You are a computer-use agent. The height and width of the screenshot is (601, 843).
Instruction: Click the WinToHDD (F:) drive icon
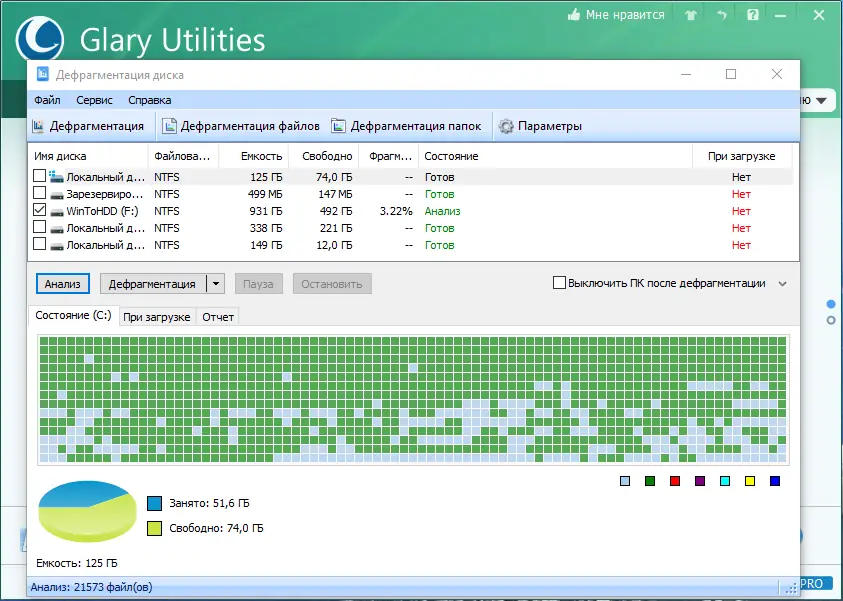[x=56, y=212]
